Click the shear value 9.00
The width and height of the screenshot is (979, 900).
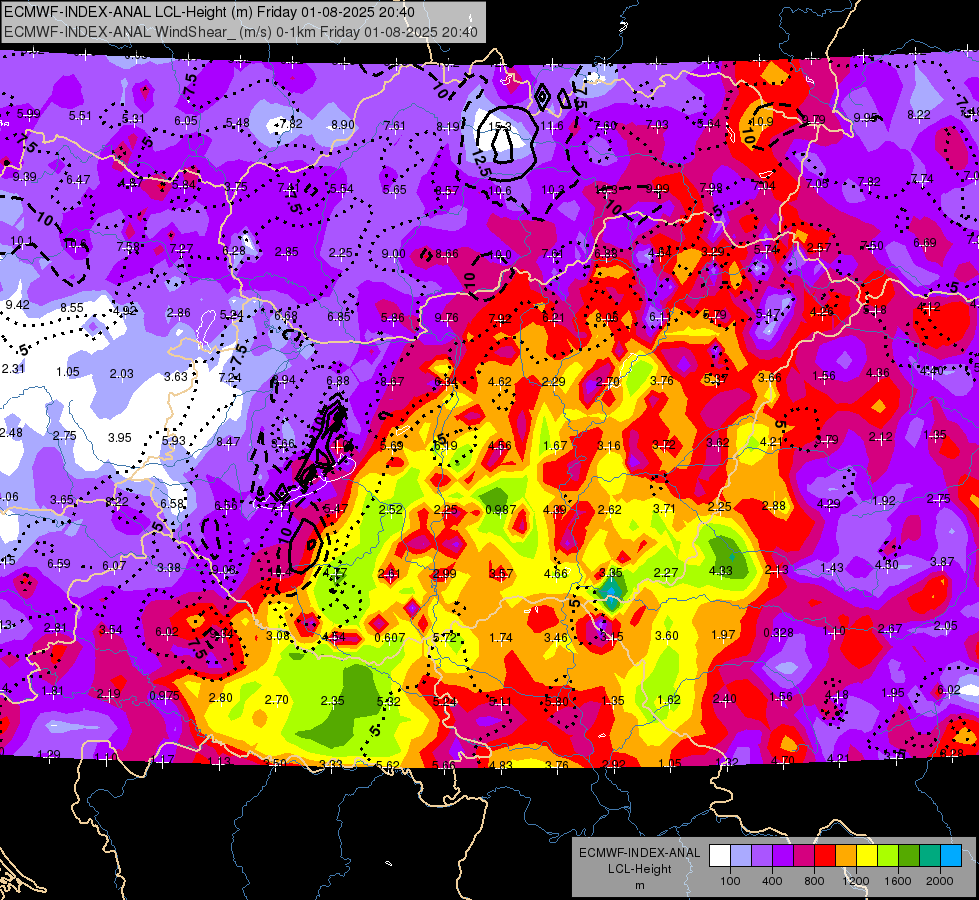coord(393,254)
